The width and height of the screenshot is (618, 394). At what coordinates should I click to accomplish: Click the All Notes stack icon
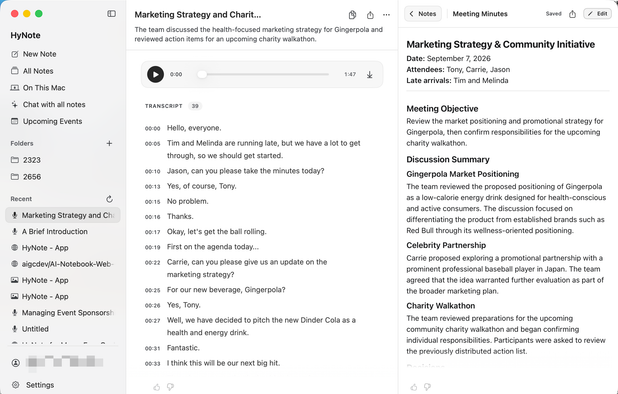coord(15,71)
